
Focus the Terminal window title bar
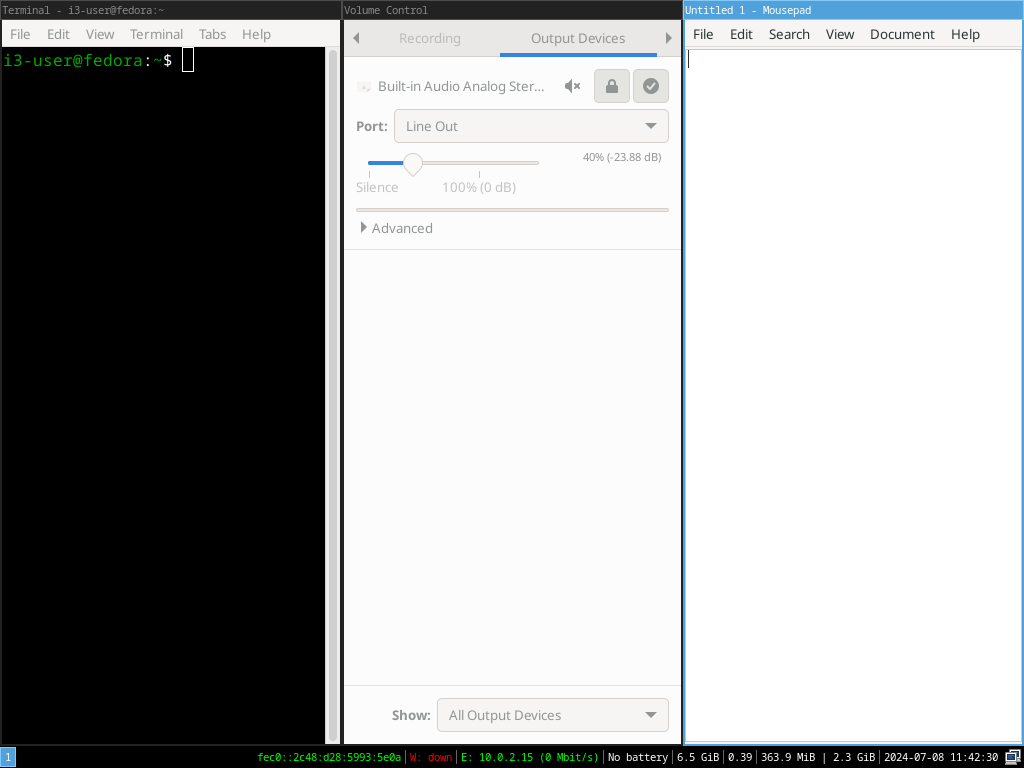(170, 10)
